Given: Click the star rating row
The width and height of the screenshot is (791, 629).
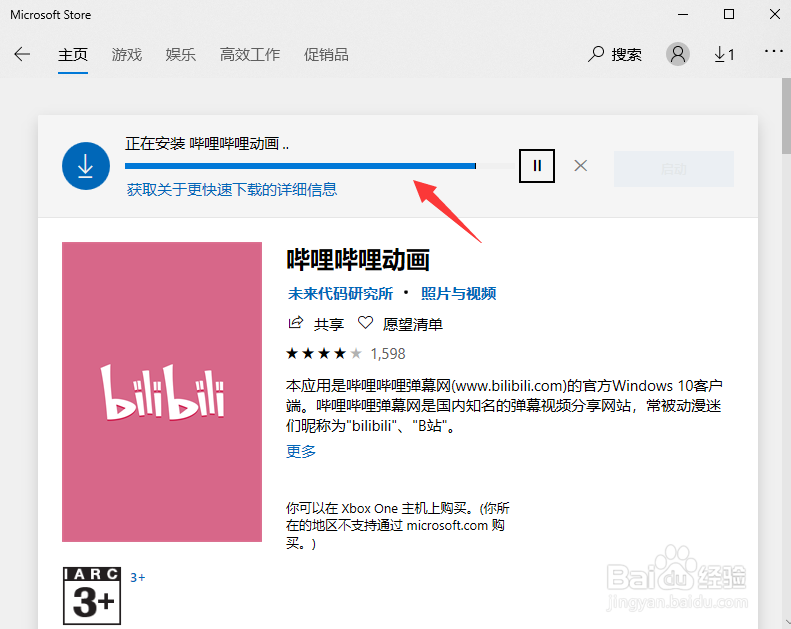Looking at the screenshot, I should pos(324,354).
